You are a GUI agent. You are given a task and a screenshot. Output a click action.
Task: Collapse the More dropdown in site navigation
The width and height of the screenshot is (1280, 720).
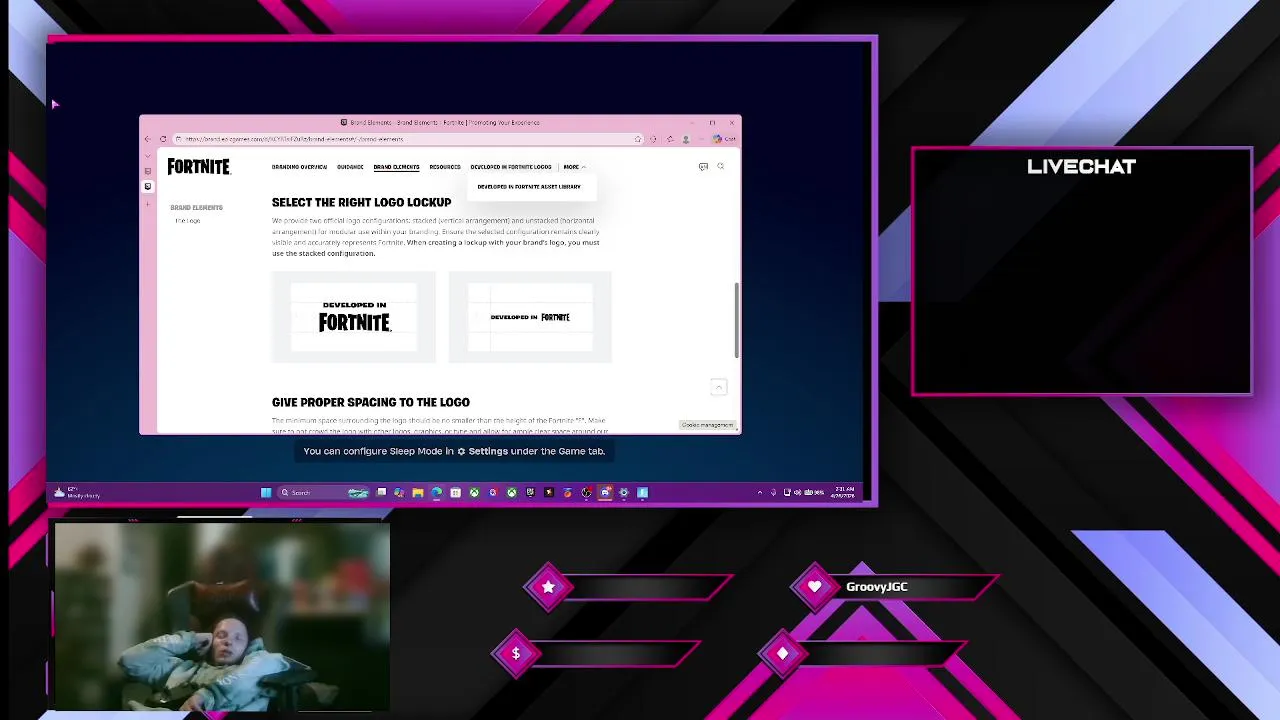574,167
